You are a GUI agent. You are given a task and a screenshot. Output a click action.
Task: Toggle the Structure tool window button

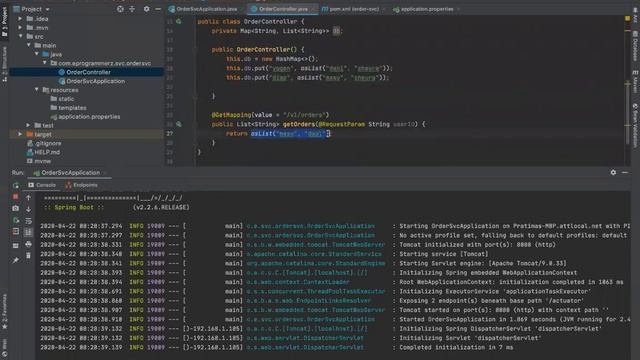coord(4,64)
